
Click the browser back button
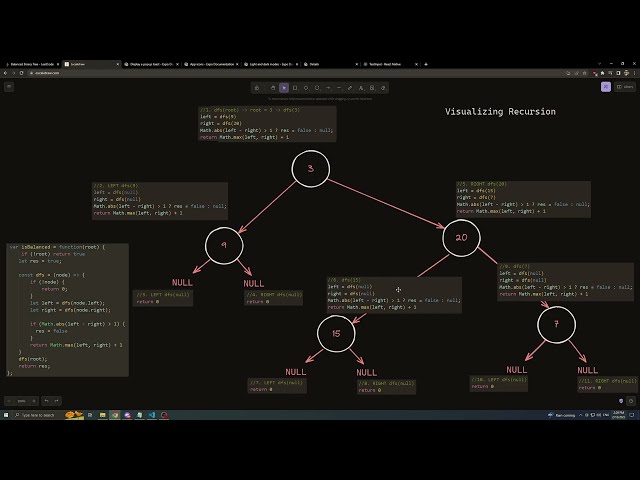5,73
